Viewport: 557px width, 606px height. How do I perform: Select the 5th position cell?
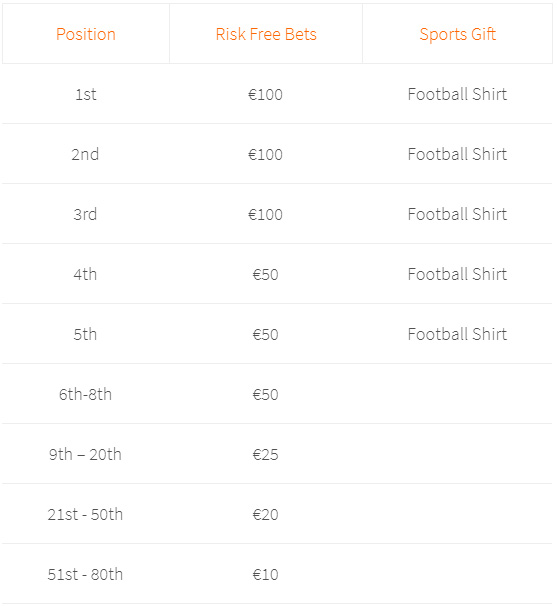85,334
